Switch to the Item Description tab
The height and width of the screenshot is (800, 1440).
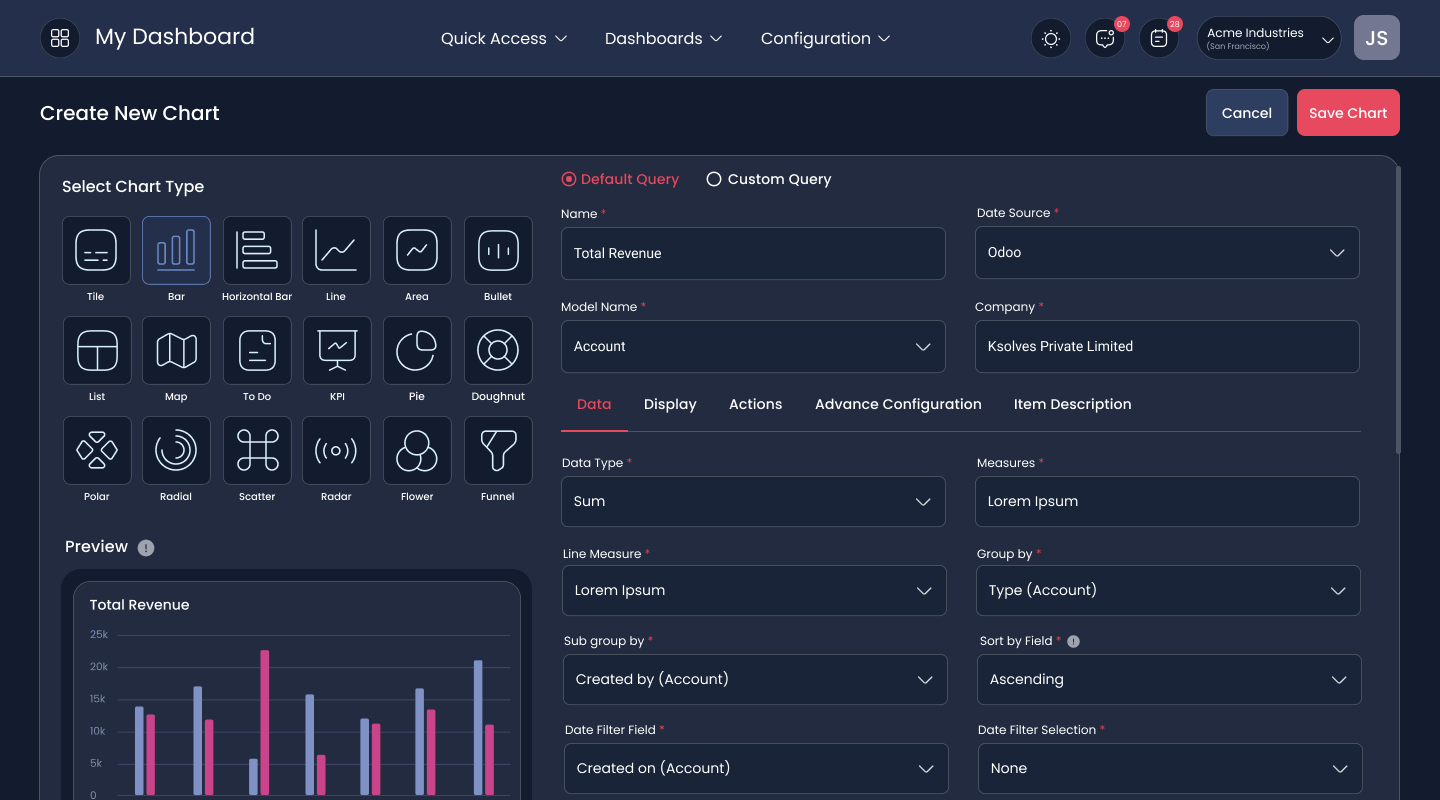coord(1072,404)
